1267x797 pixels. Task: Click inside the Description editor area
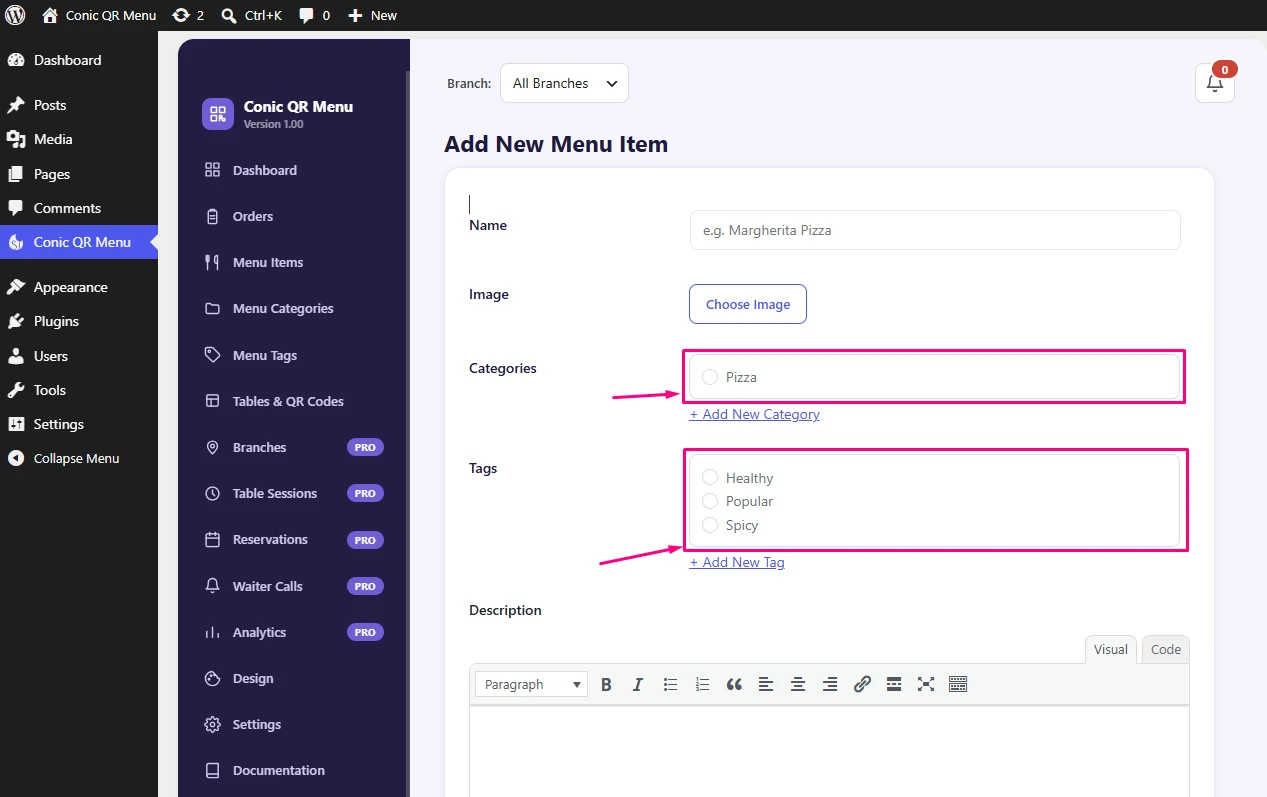(x=829, y=750)
